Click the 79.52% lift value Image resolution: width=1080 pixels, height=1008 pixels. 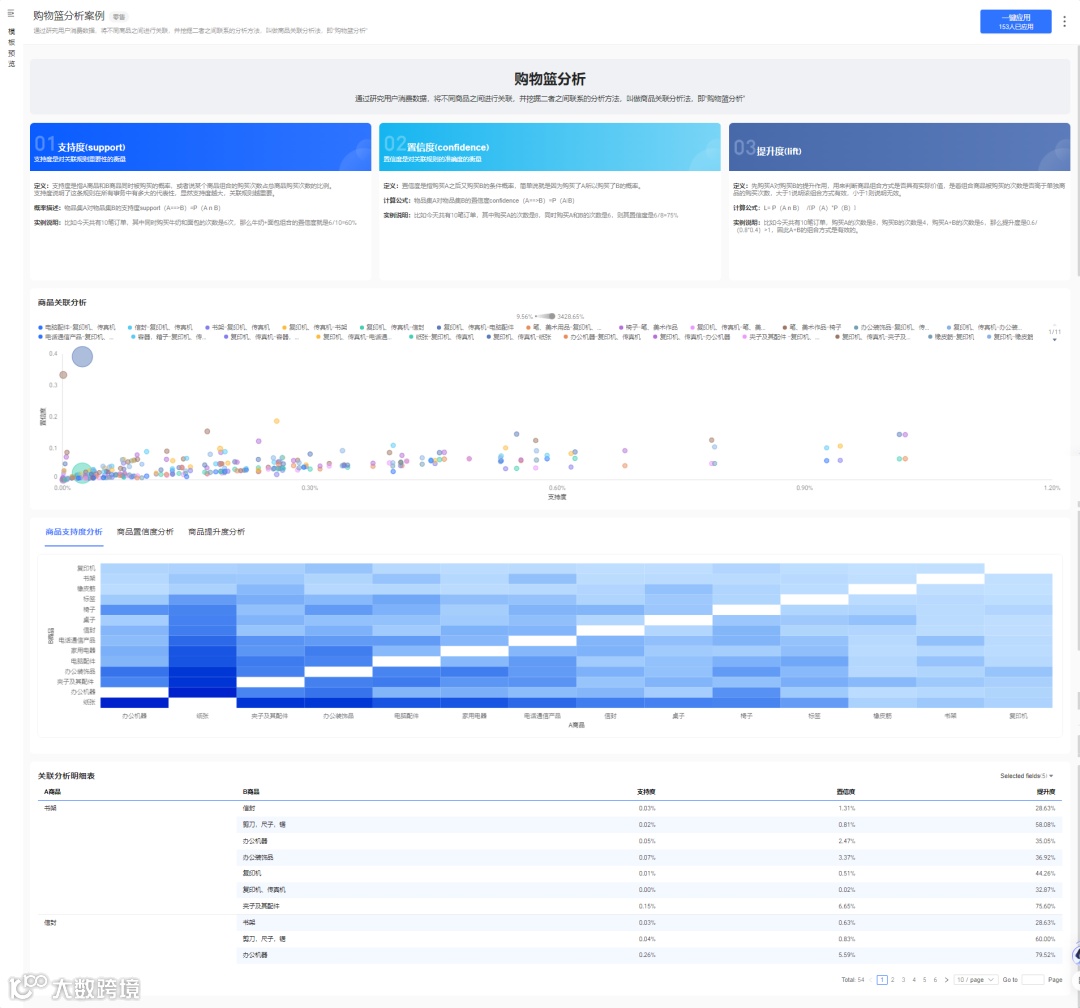(1045, 955)
